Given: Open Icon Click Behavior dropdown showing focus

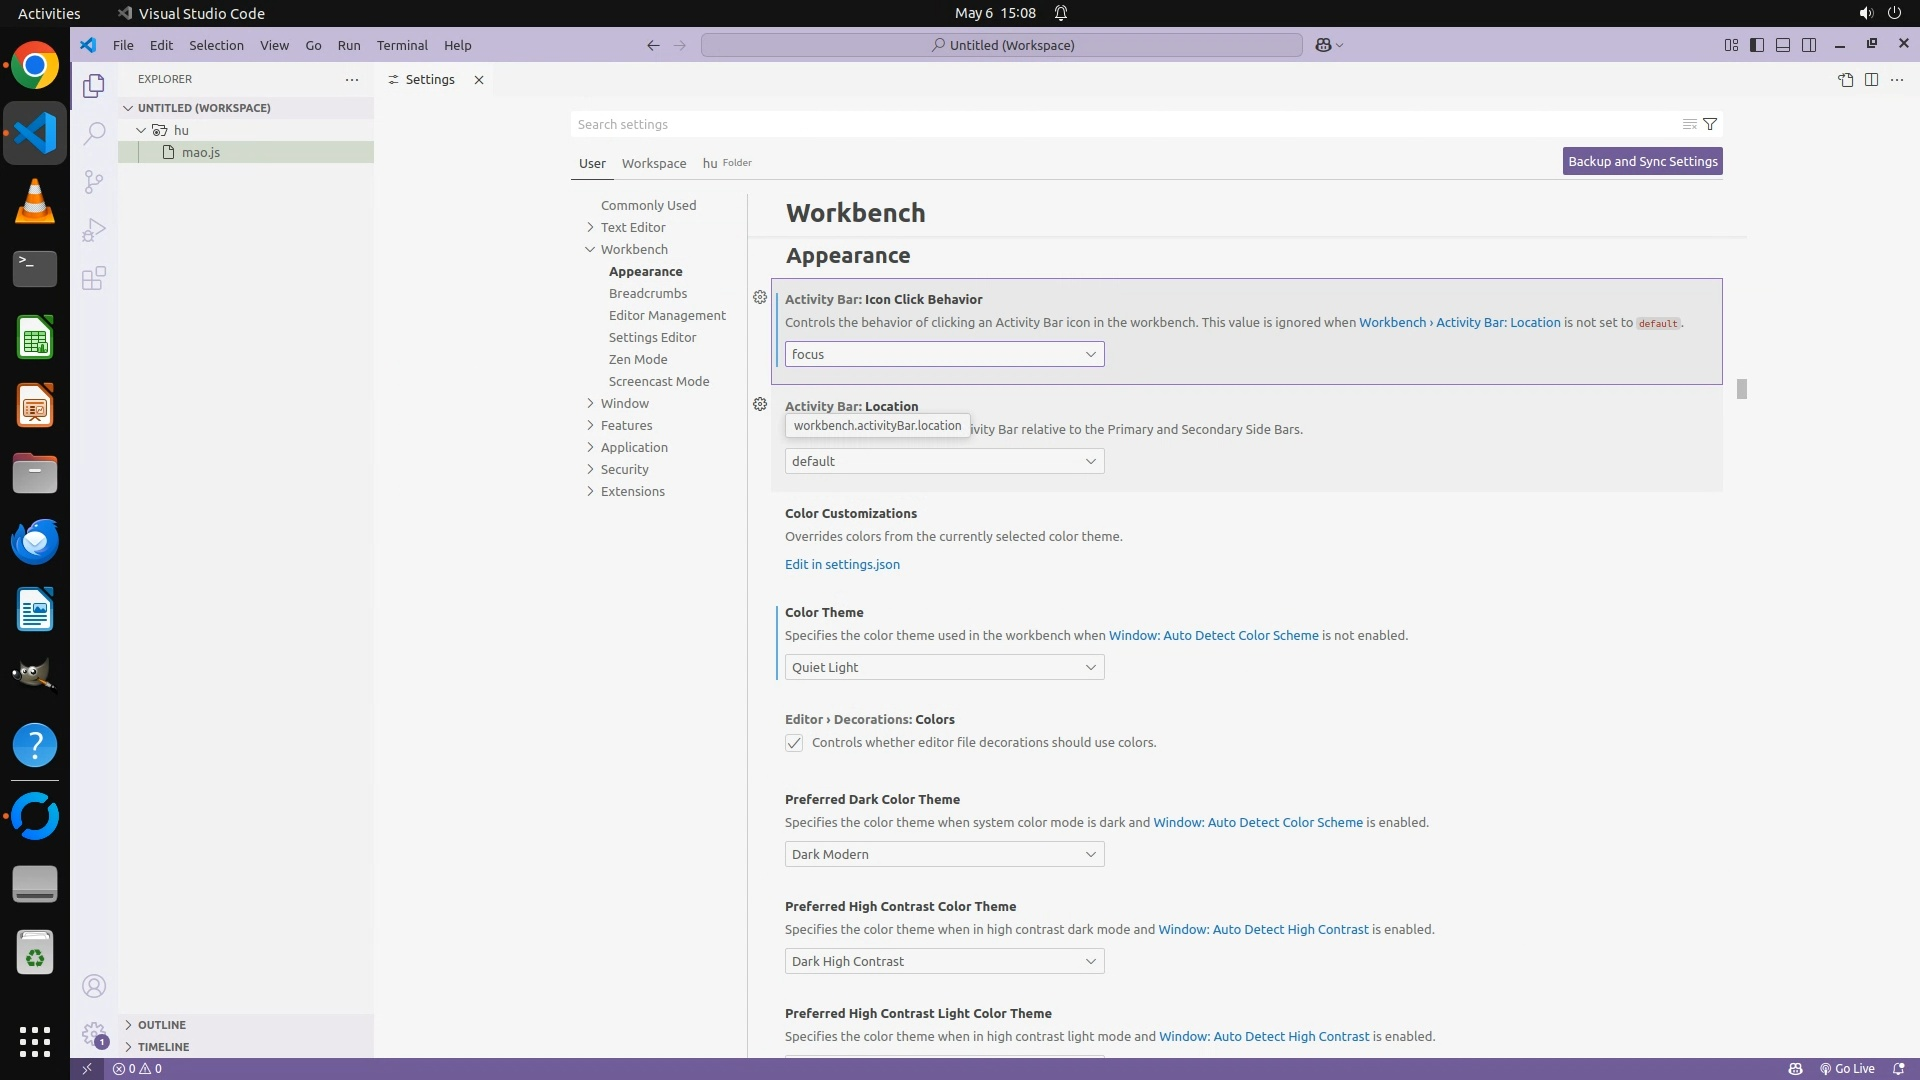Looking at the screenshot, I should click(x=944, y=354).
